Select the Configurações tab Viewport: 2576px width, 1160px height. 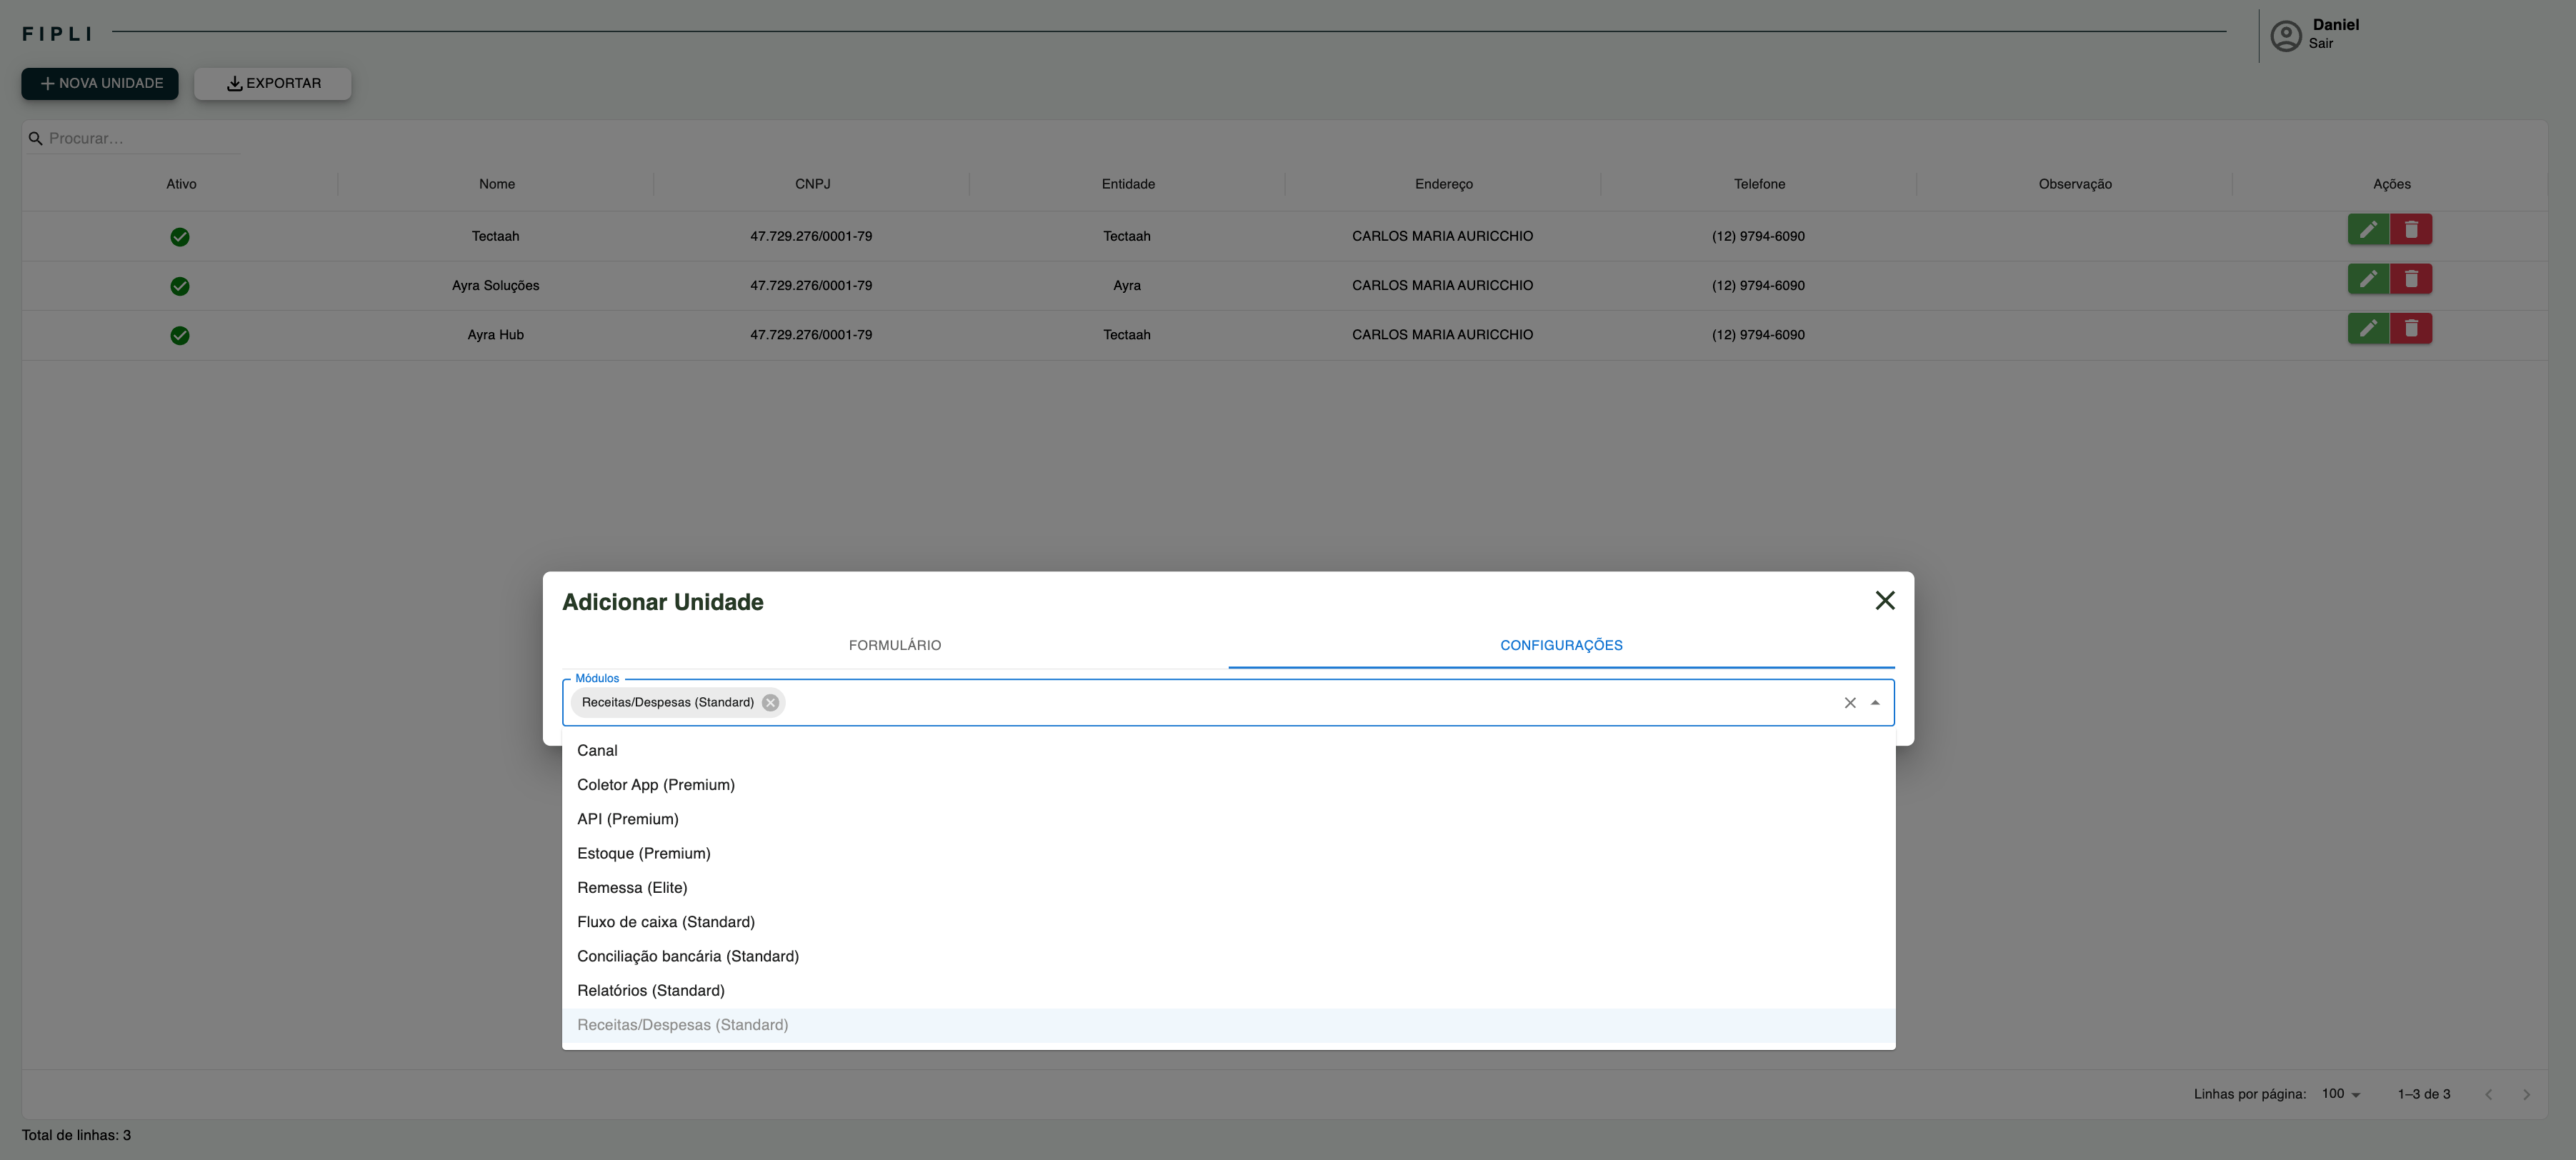point(1560,646)
